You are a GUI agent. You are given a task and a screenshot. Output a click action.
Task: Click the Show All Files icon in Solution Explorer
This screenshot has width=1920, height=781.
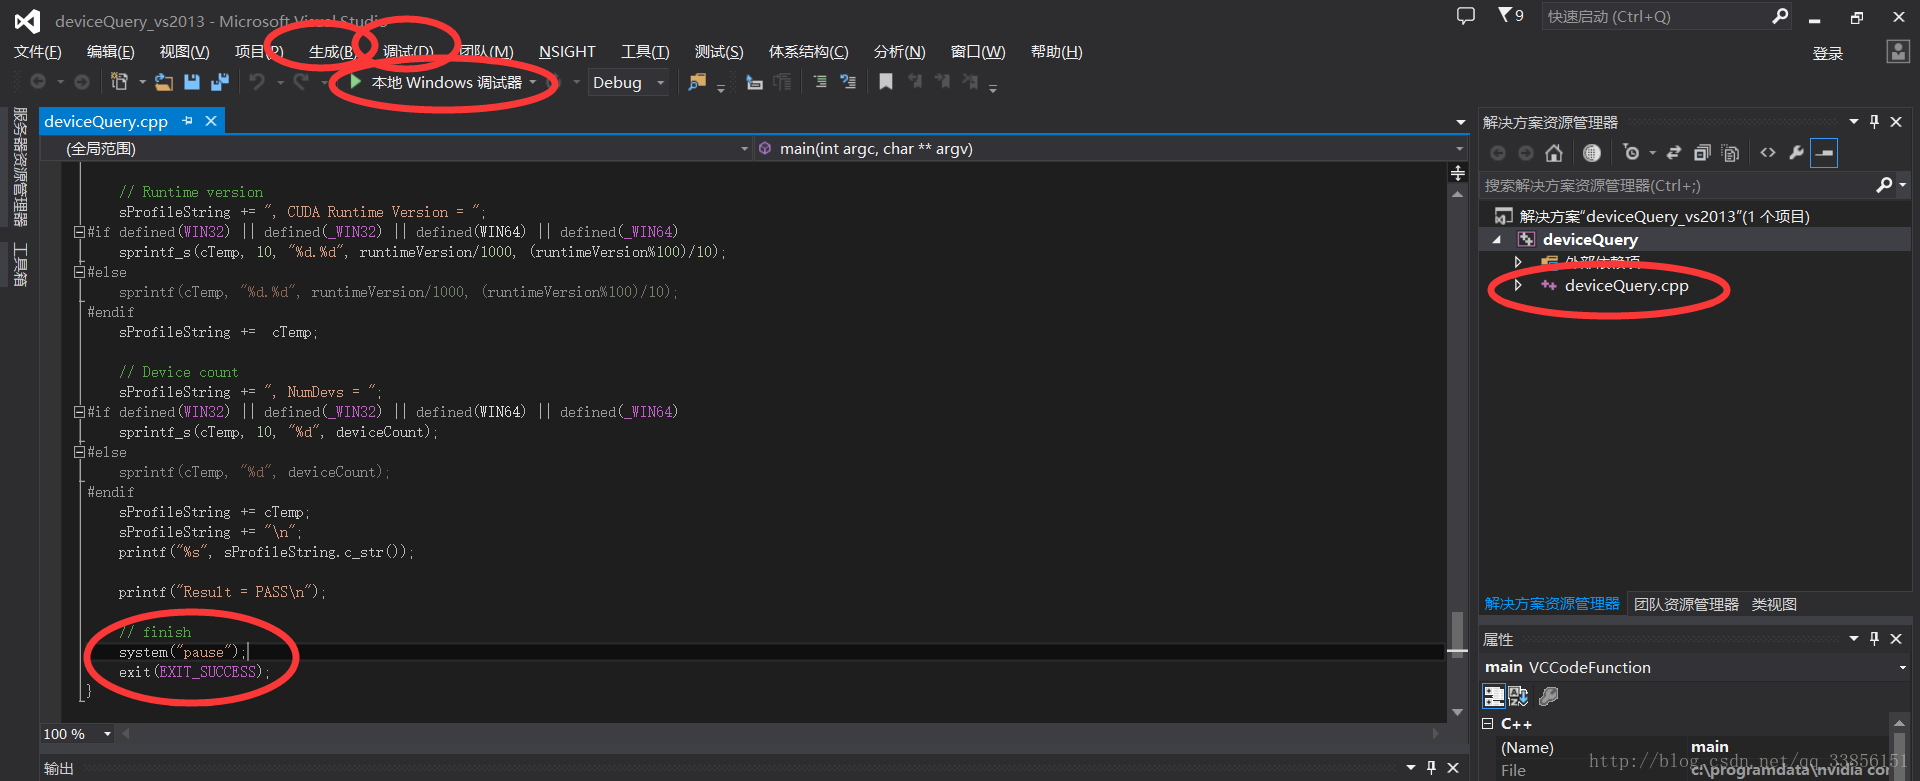pyautogui.click(x=1731, y=153)
